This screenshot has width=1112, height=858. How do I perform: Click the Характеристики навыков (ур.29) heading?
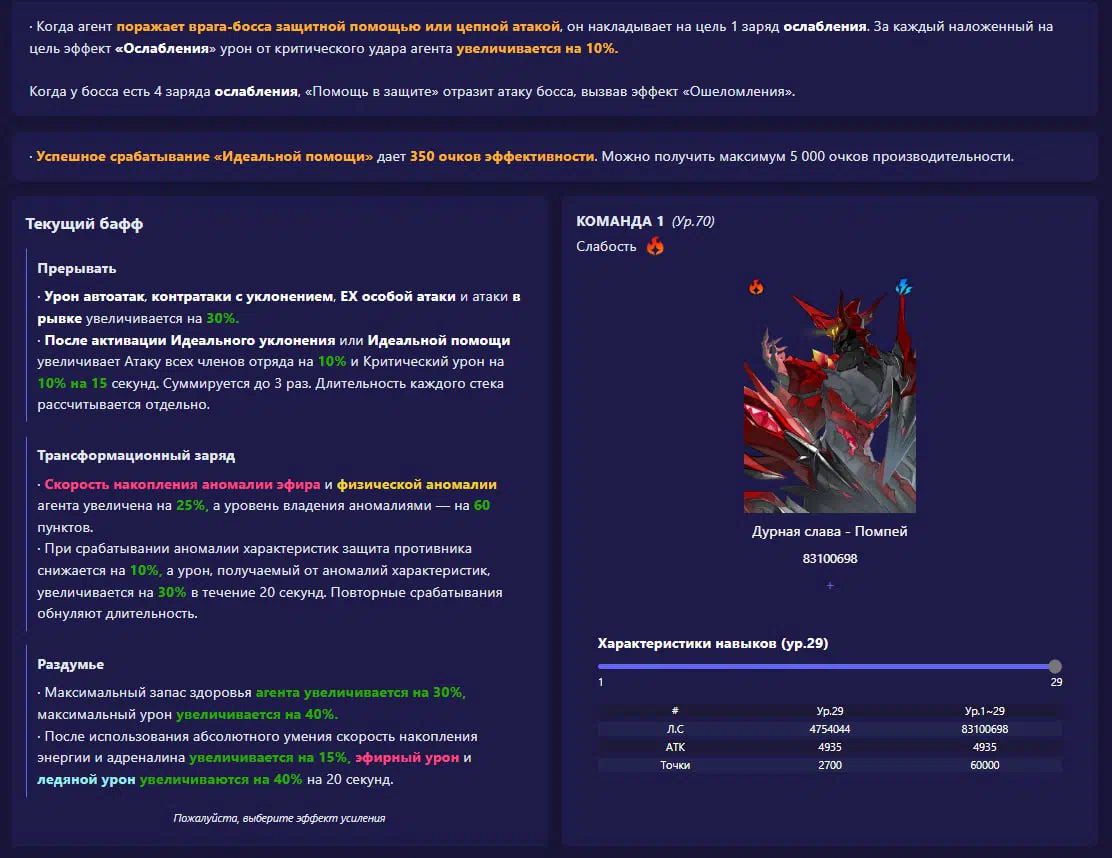(x=713, y=643)
